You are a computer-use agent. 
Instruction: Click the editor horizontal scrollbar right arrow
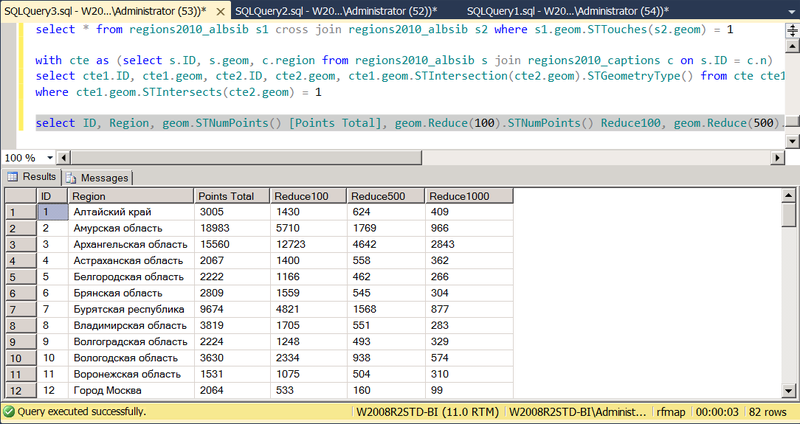click(776, 158)
